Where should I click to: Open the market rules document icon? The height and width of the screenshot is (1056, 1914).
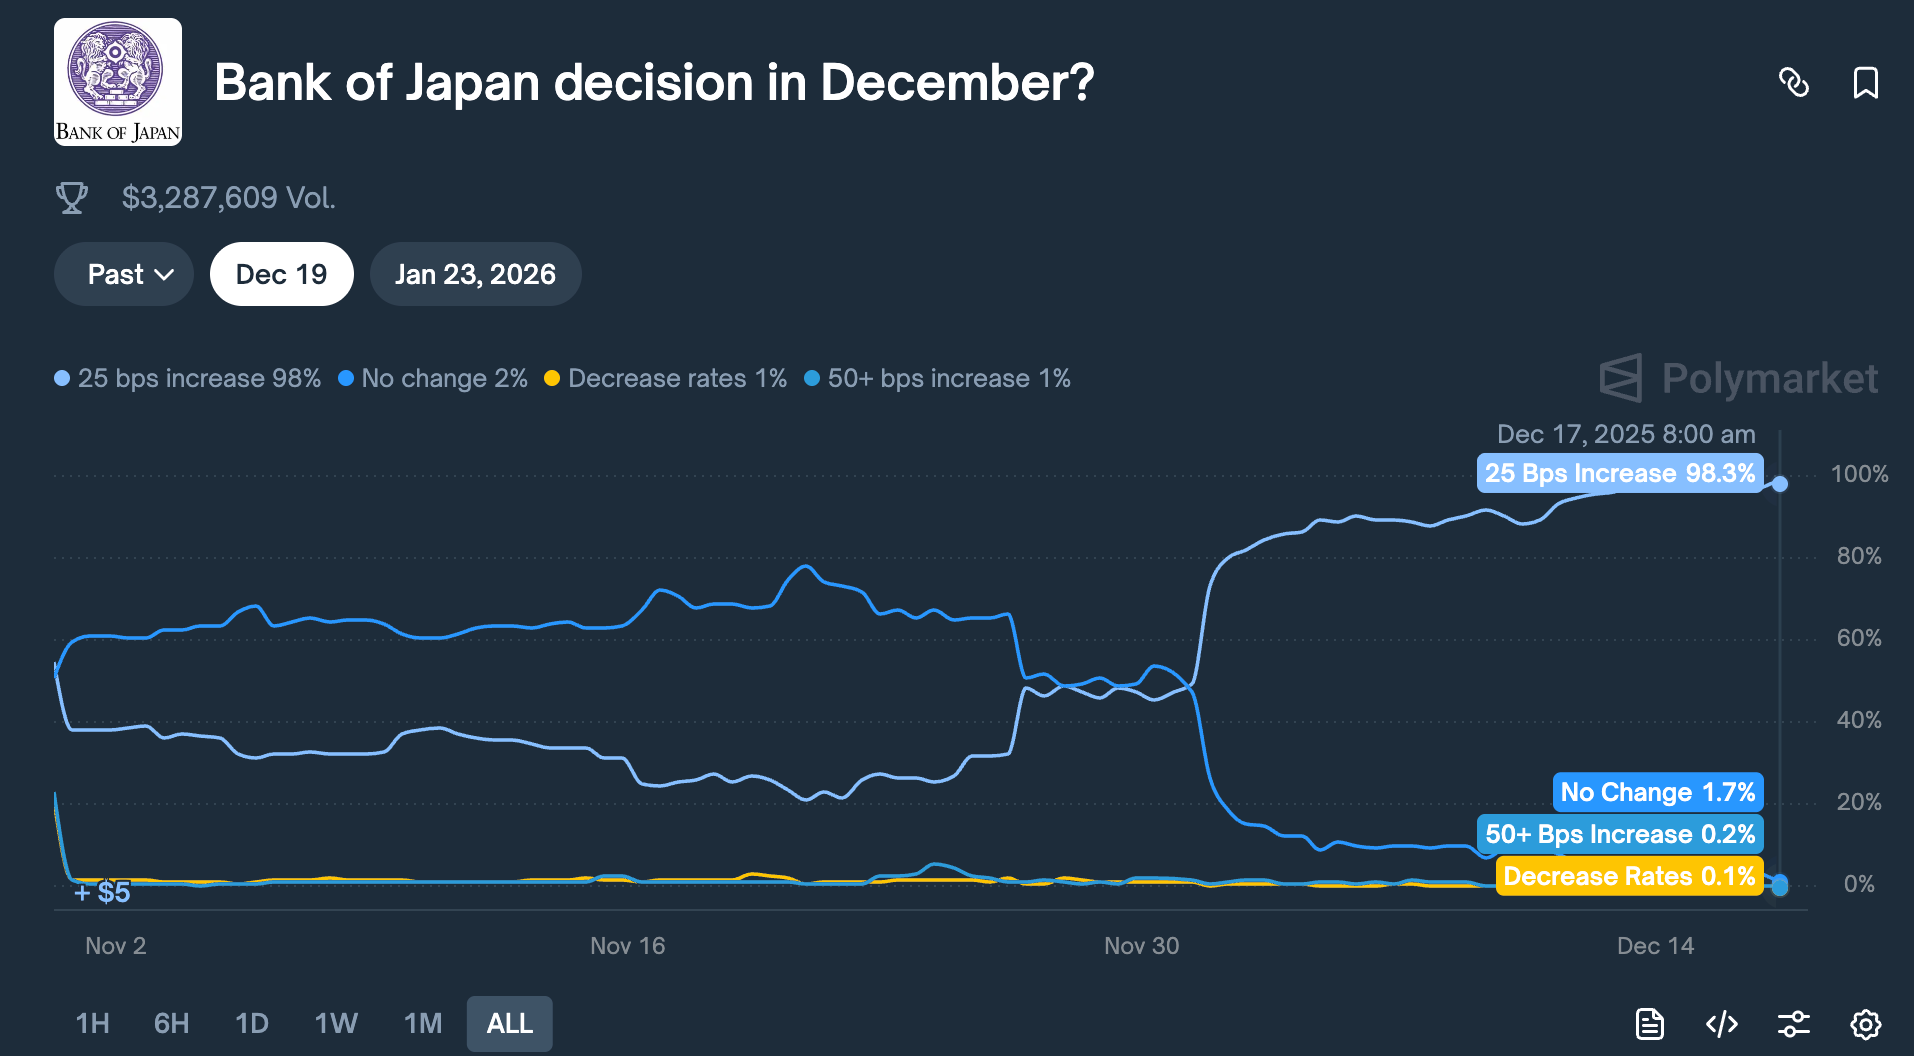pyautogui.click(x=1650, y=1024)
